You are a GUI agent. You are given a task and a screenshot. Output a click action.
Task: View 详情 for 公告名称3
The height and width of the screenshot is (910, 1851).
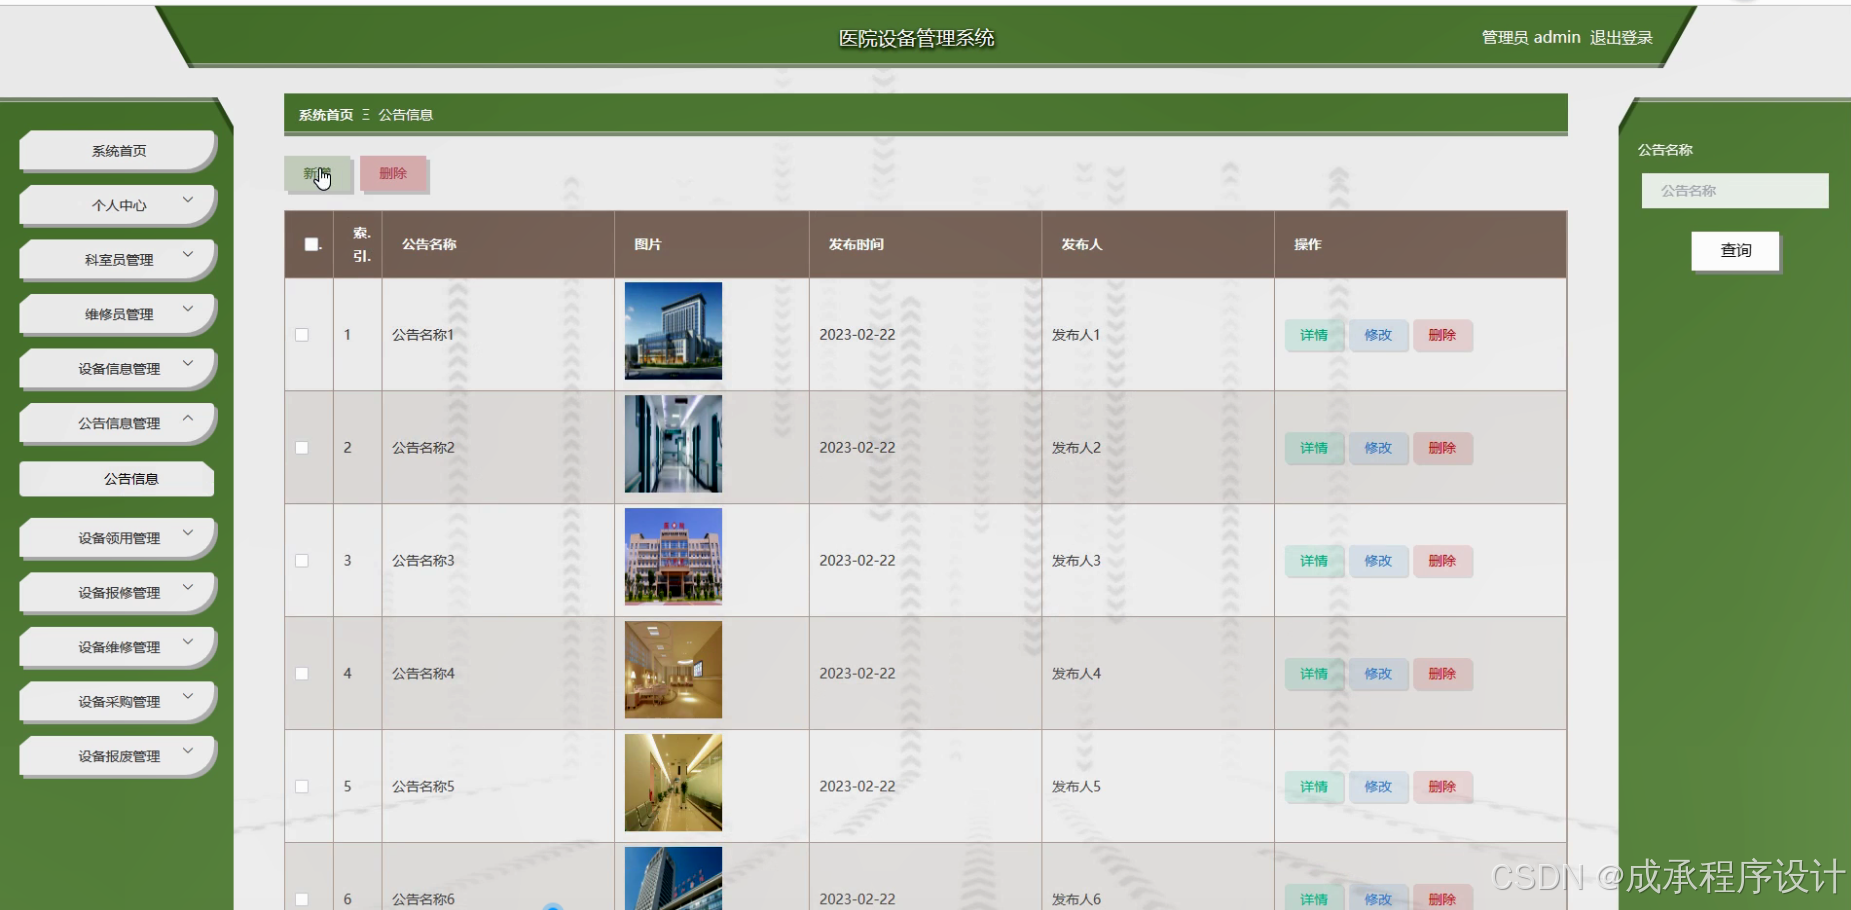1314,561
